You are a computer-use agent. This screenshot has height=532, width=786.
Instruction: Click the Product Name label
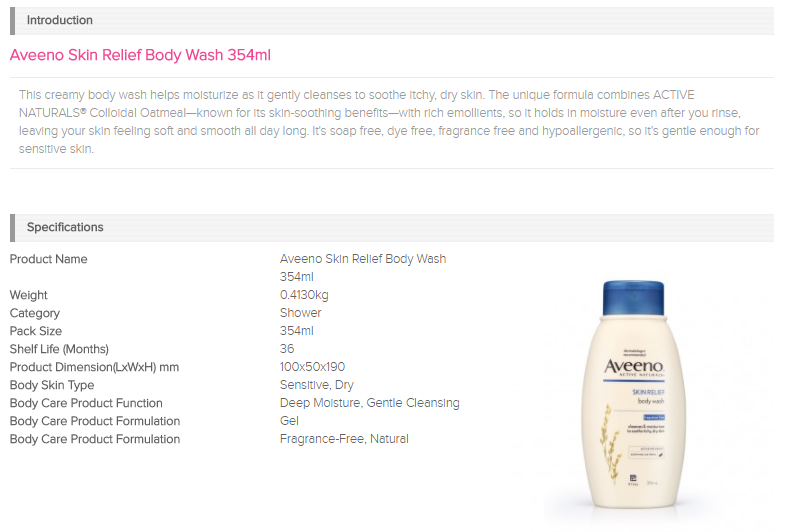coord(49,259)
